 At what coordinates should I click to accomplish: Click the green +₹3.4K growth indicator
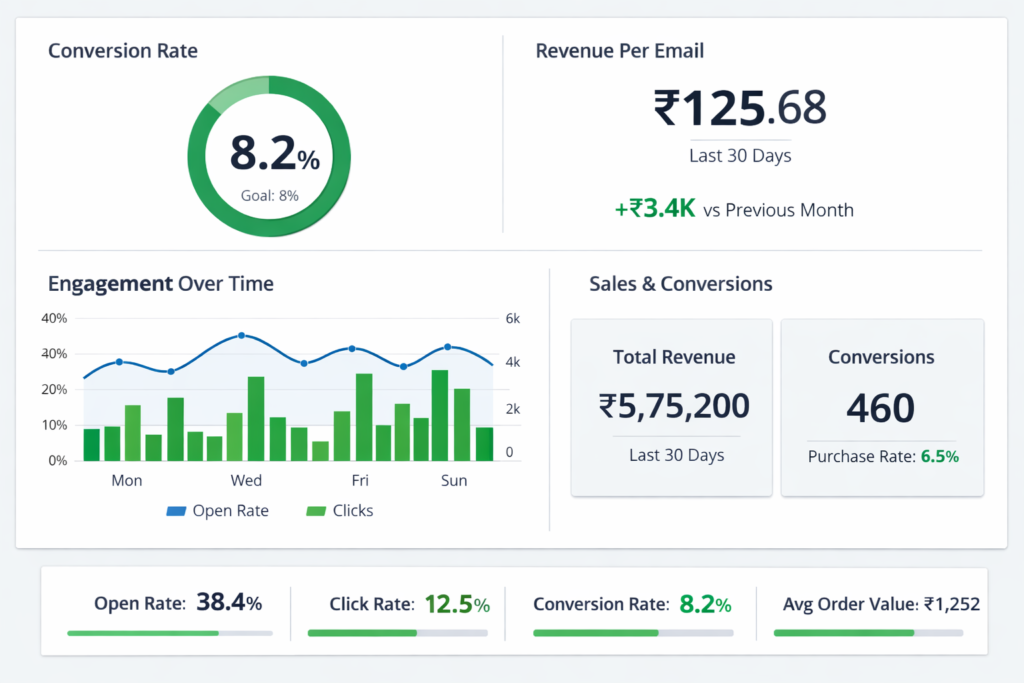click(x=654, y=209)
